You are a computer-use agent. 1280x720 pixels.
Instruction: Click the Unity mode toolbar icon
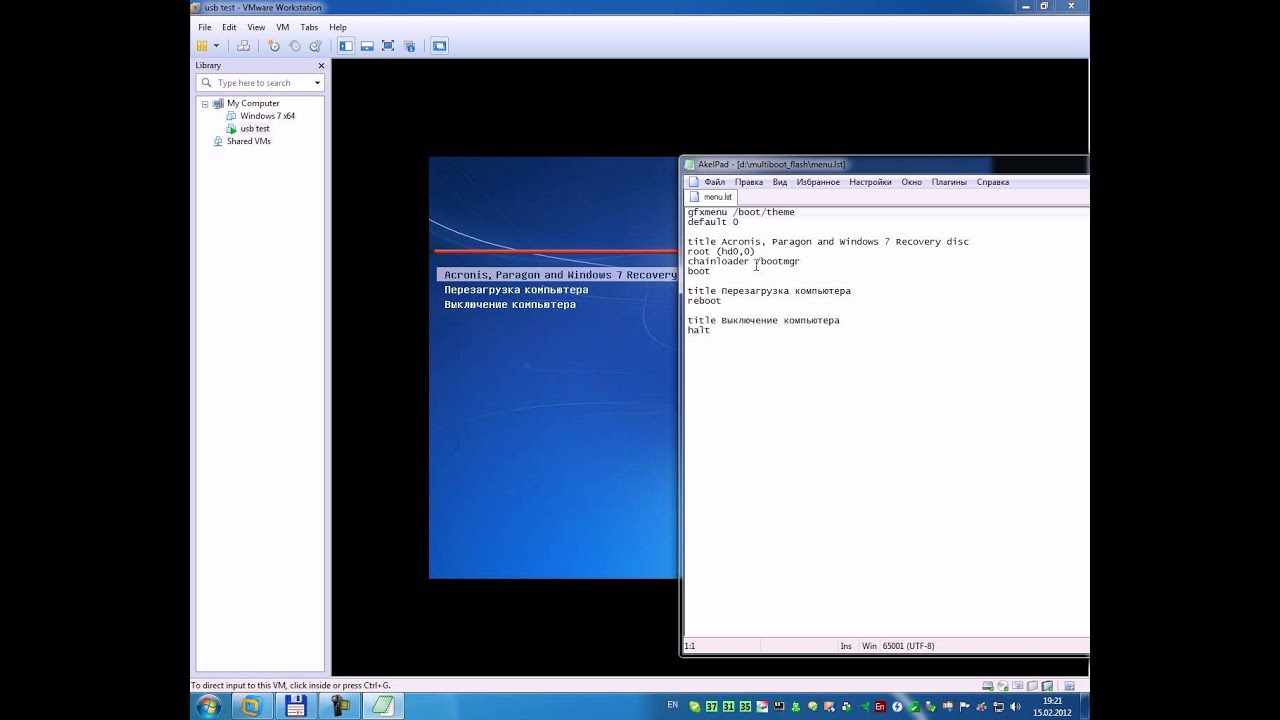tap(409, 46)
